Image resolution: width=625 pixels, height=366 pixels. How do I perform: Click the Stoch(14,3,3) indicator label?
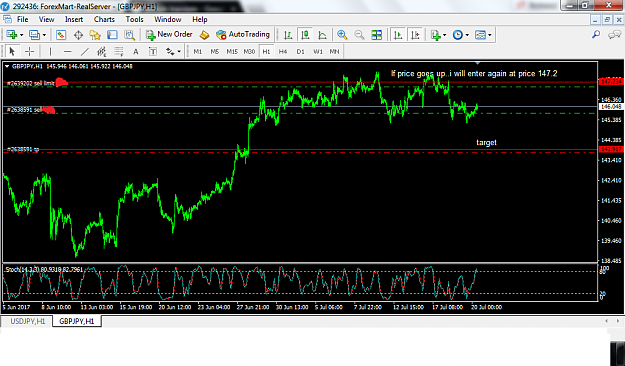click(44, 270)
